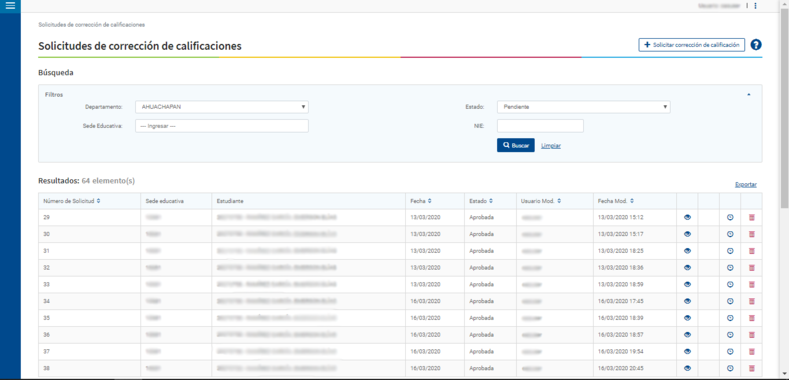Open the Departamento dropdown showing AHUACHAPAN
Viewport: 789px width, 380px height.
[222, 107]
